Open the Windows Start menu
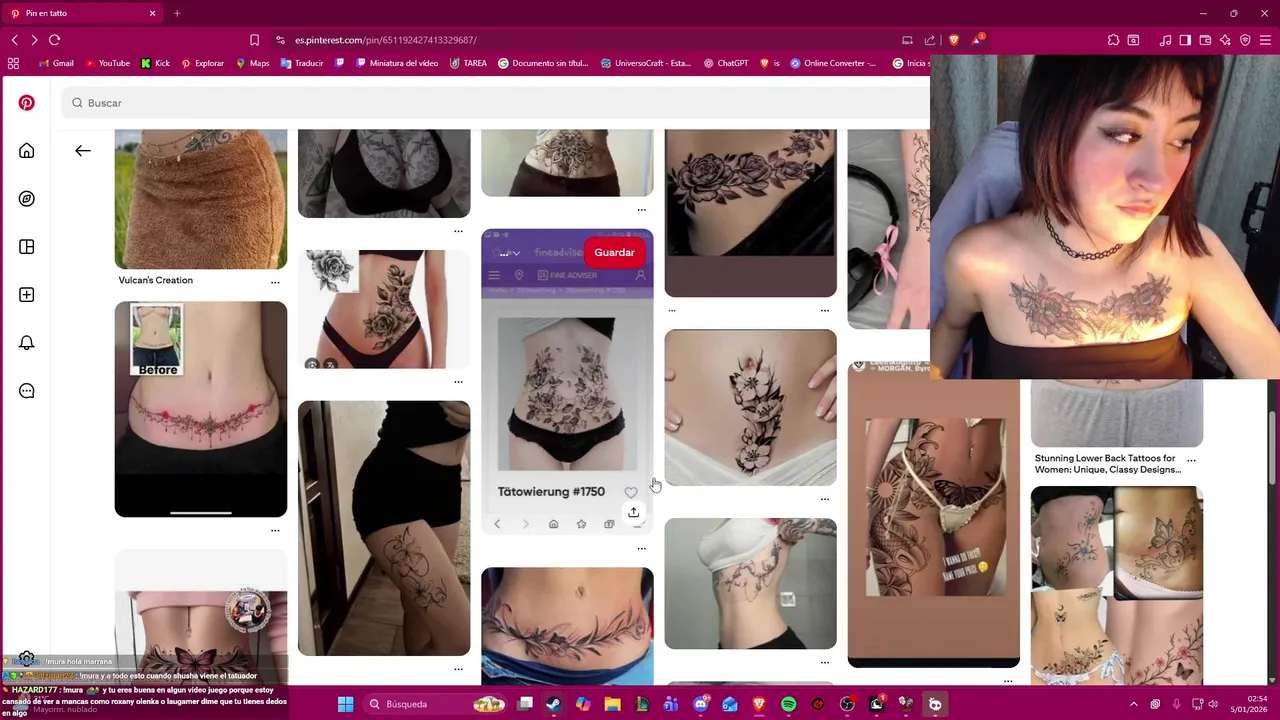Screen dimensions: 1280x720 [x=345, y=704]
